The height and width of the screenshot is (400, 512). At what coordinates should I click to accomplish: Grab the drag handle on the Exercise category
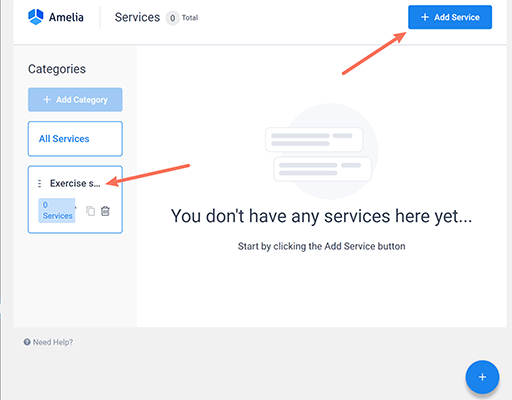pyautogui.click(x=40, y=183)
